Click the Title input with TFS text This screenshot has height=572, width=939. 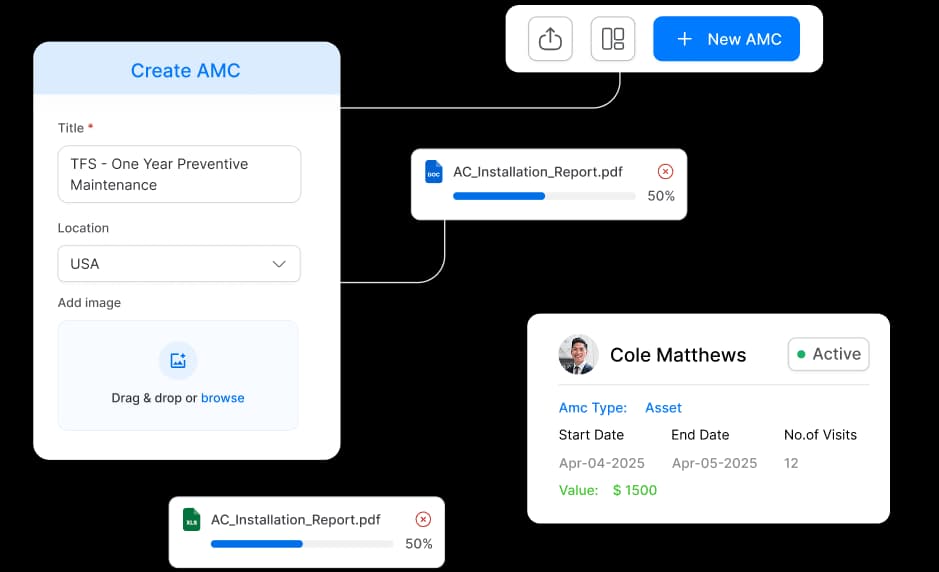[179, 174]
